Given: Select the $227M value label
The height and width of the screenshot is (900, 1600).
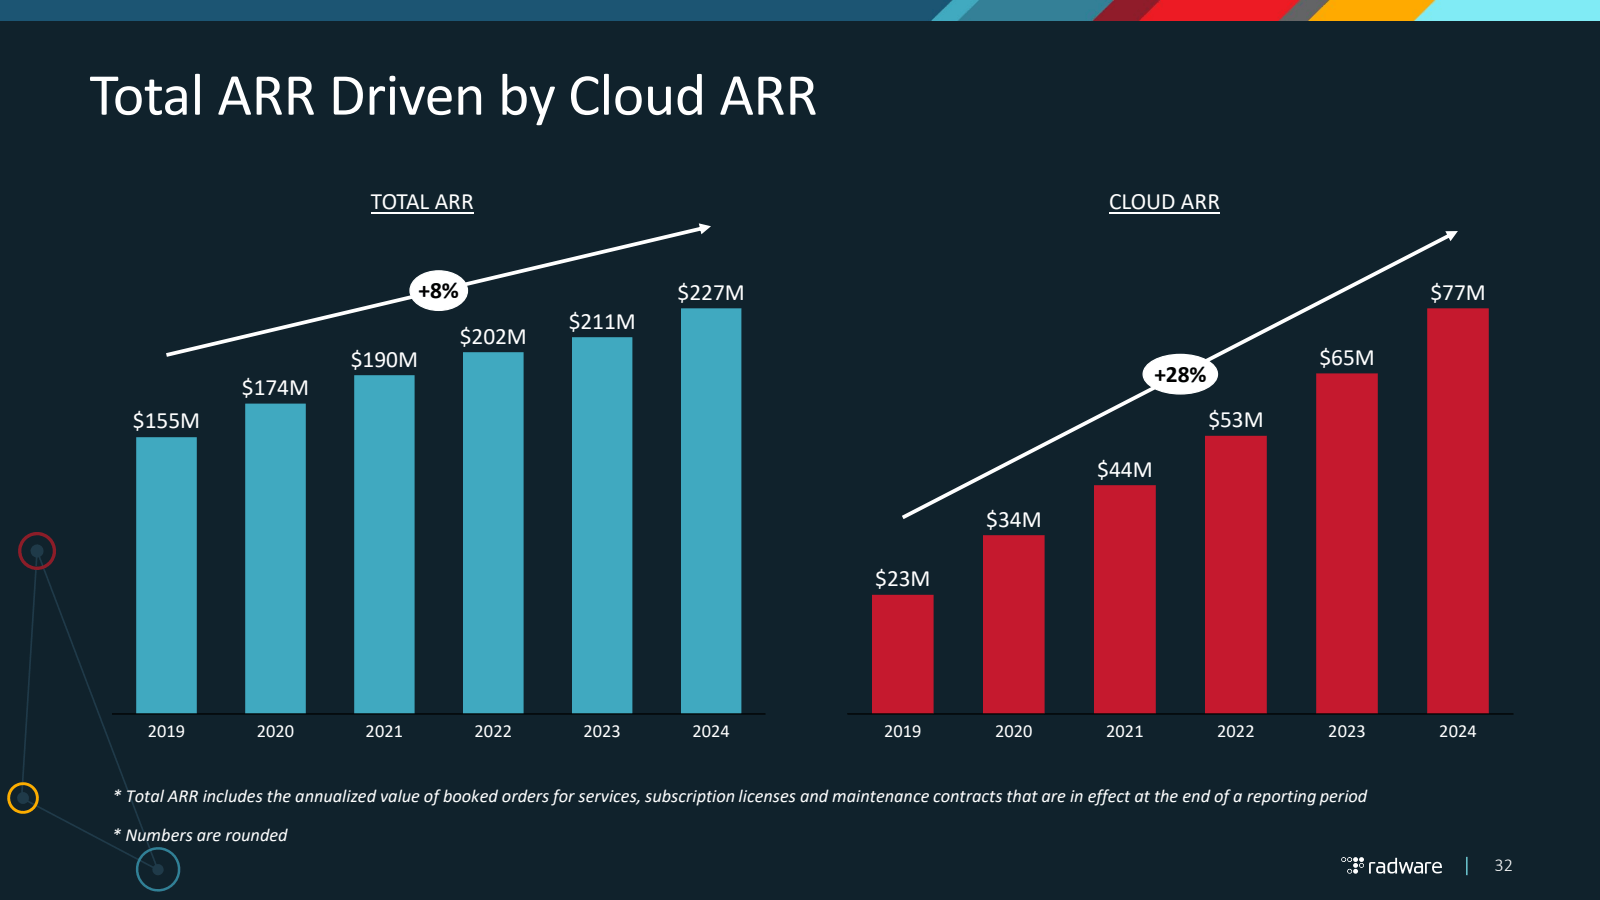Looking at the screenshot, I should [711, 293].
